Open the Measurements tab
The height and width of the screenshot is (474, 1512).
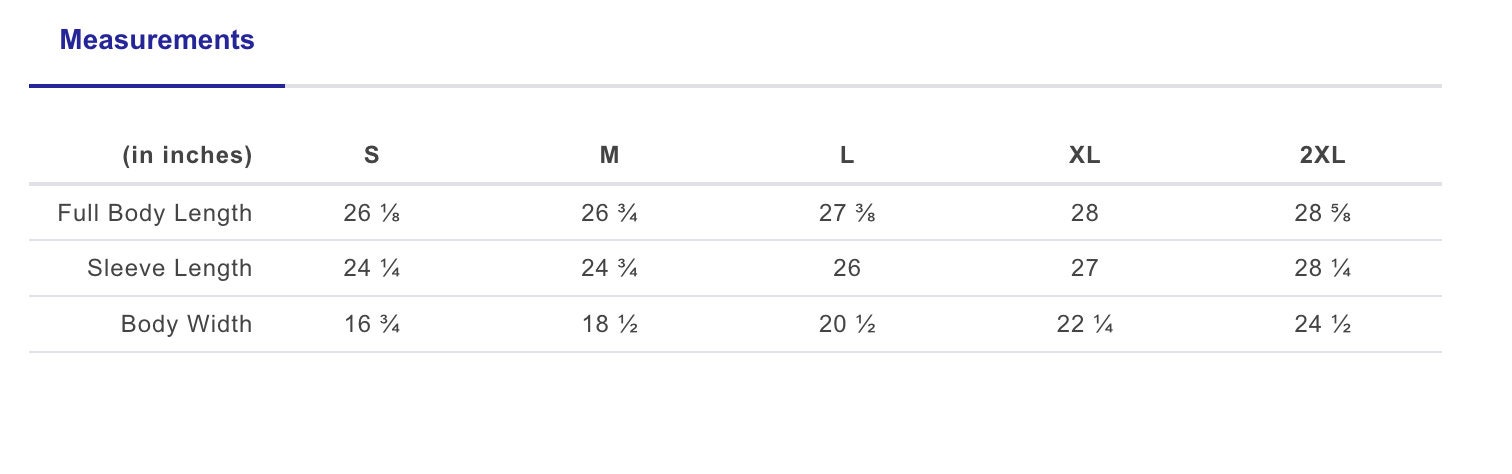coord(157,41)
